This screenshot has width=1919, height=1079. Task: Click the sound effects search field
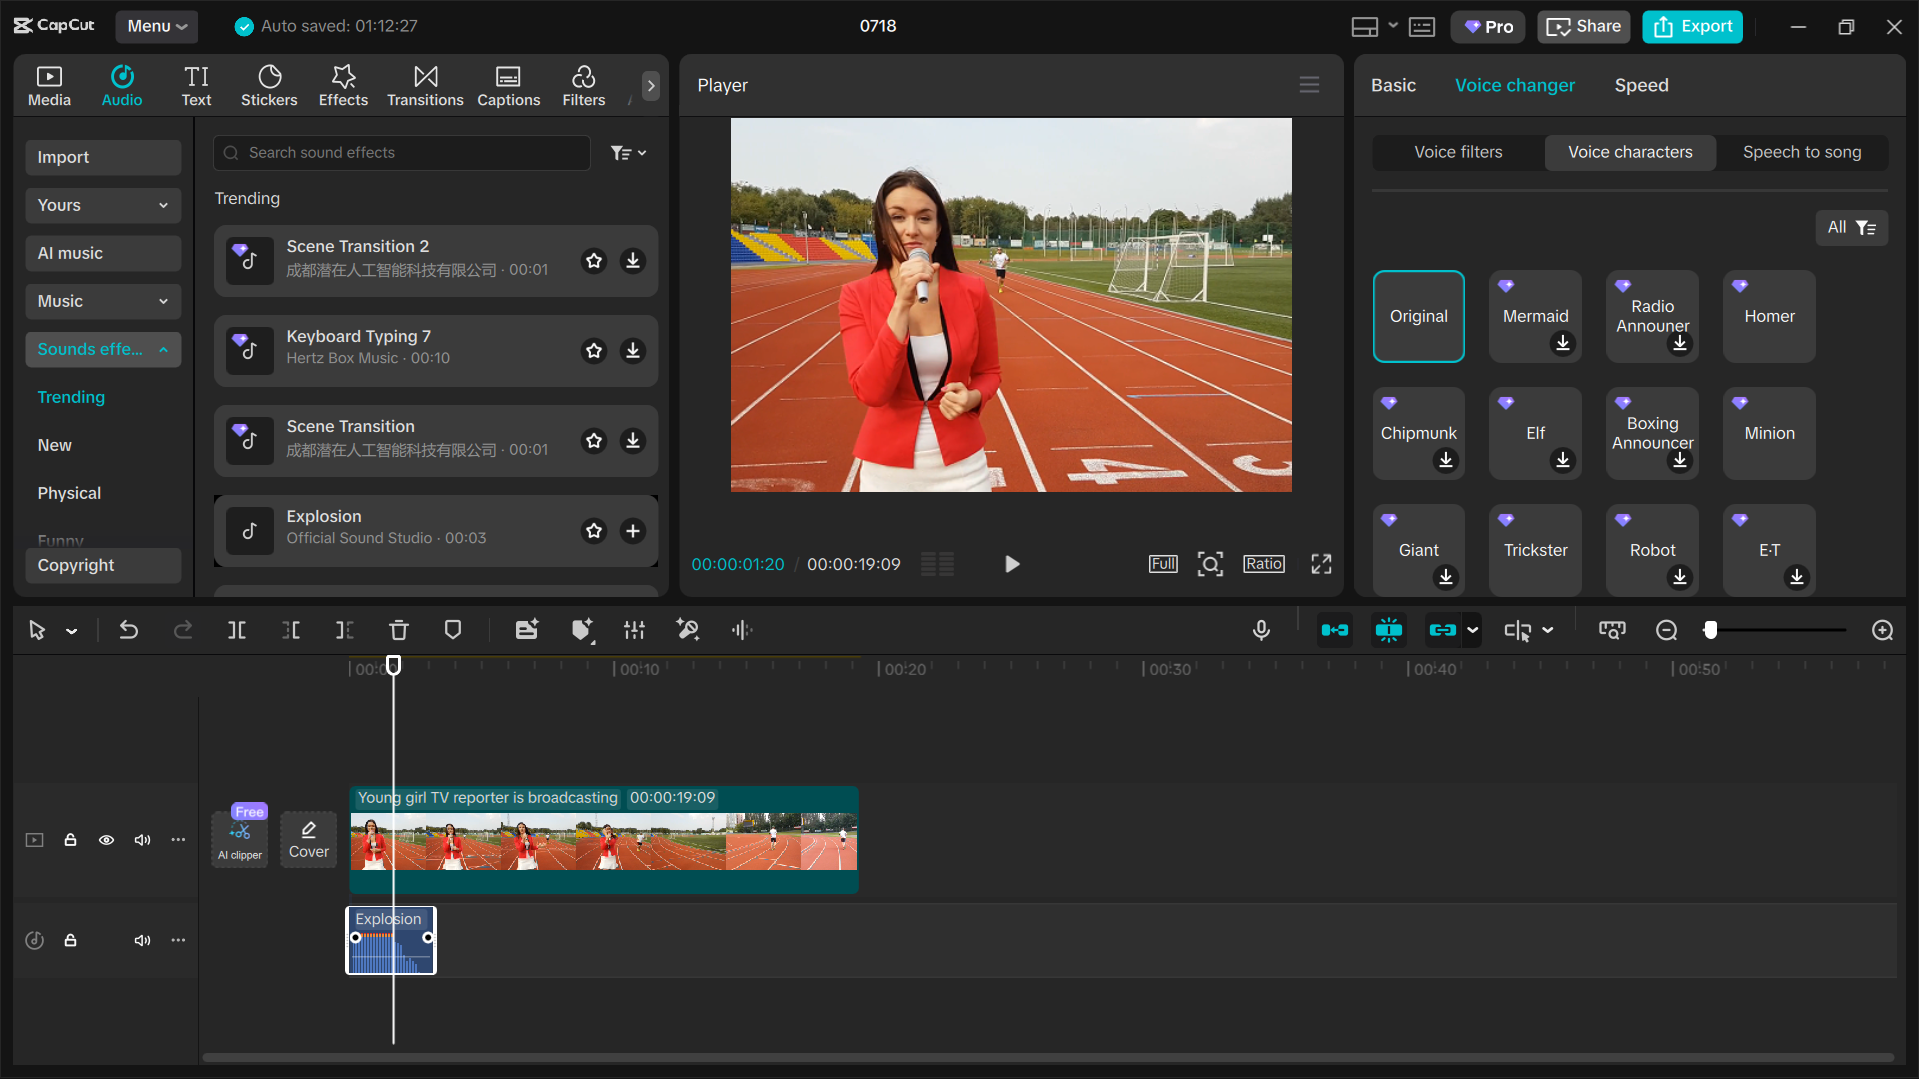tap(400, 152)
